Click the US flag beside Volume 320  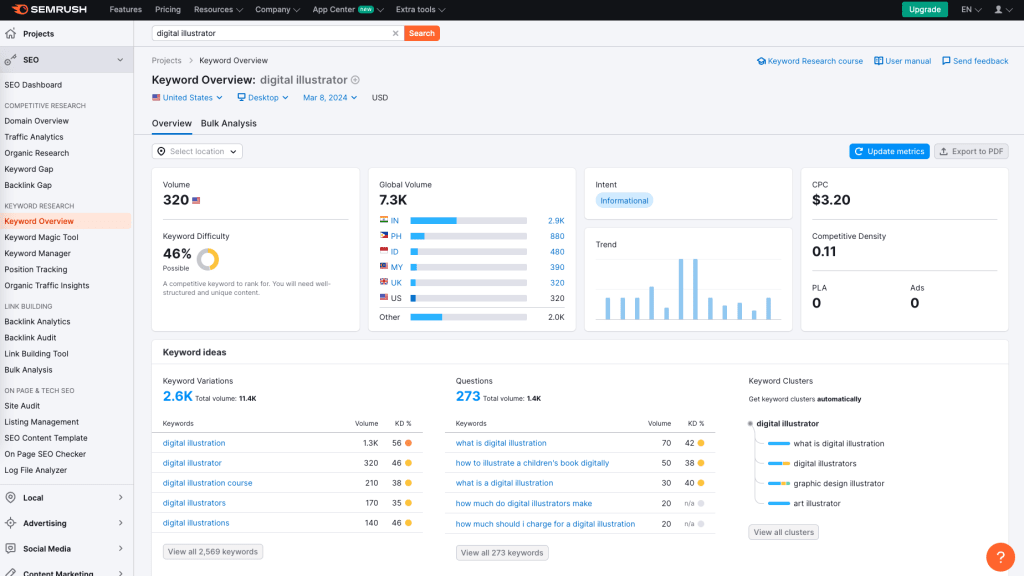click(196, 200)
